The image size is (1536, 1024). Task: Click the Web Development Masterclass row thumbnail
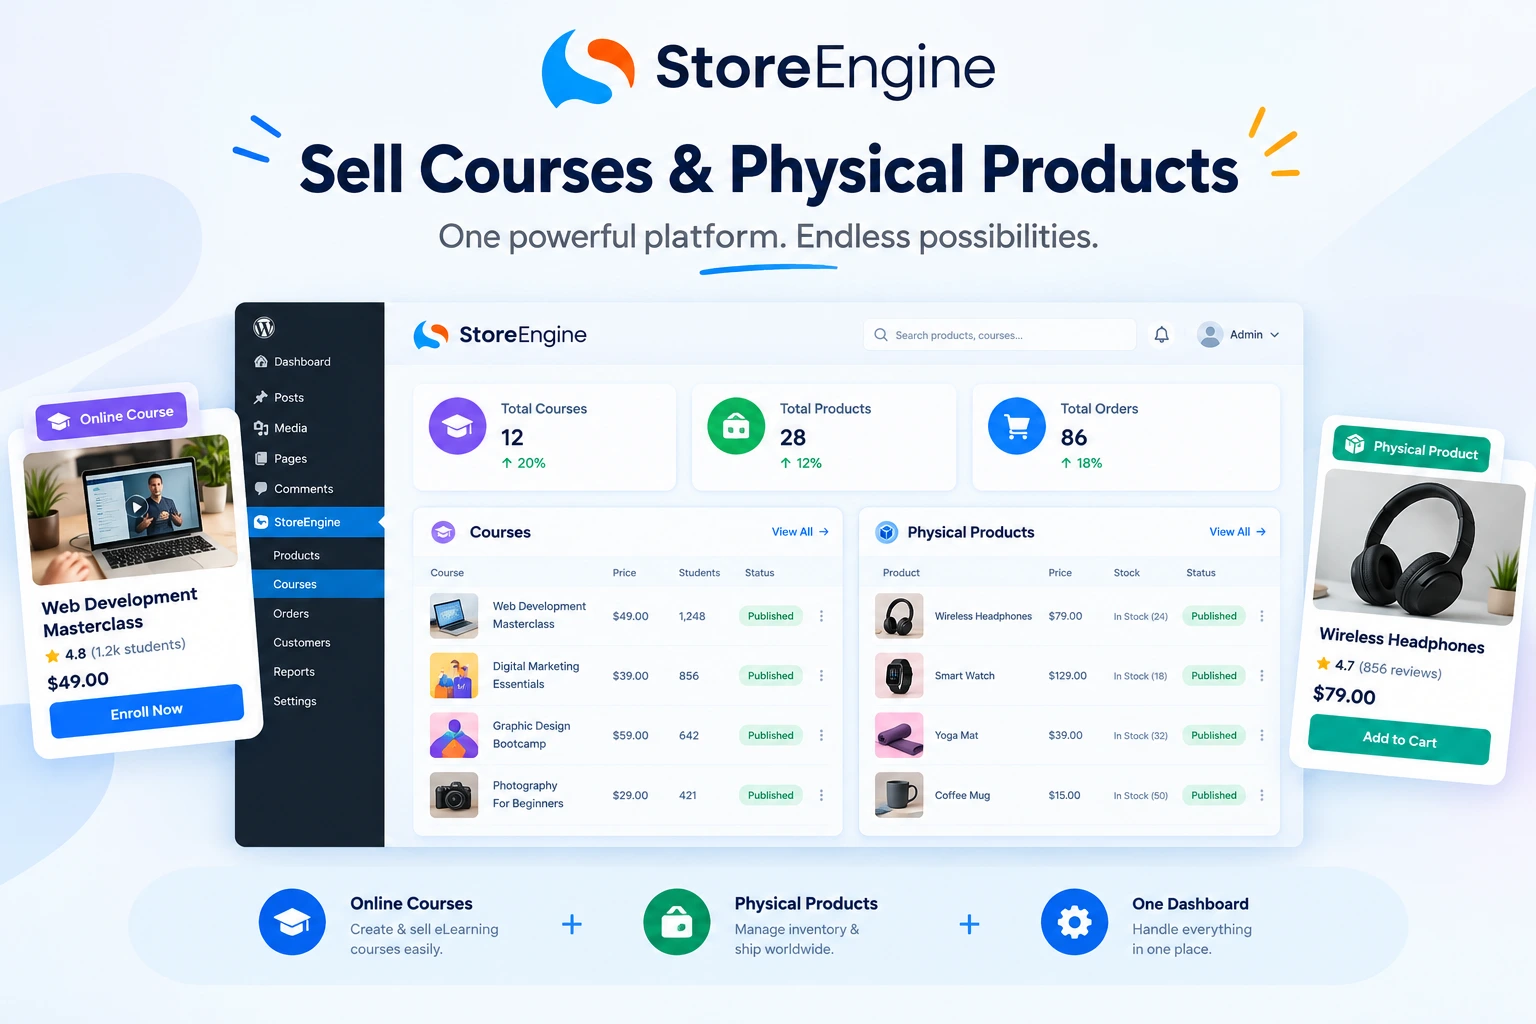pos(454,616)
